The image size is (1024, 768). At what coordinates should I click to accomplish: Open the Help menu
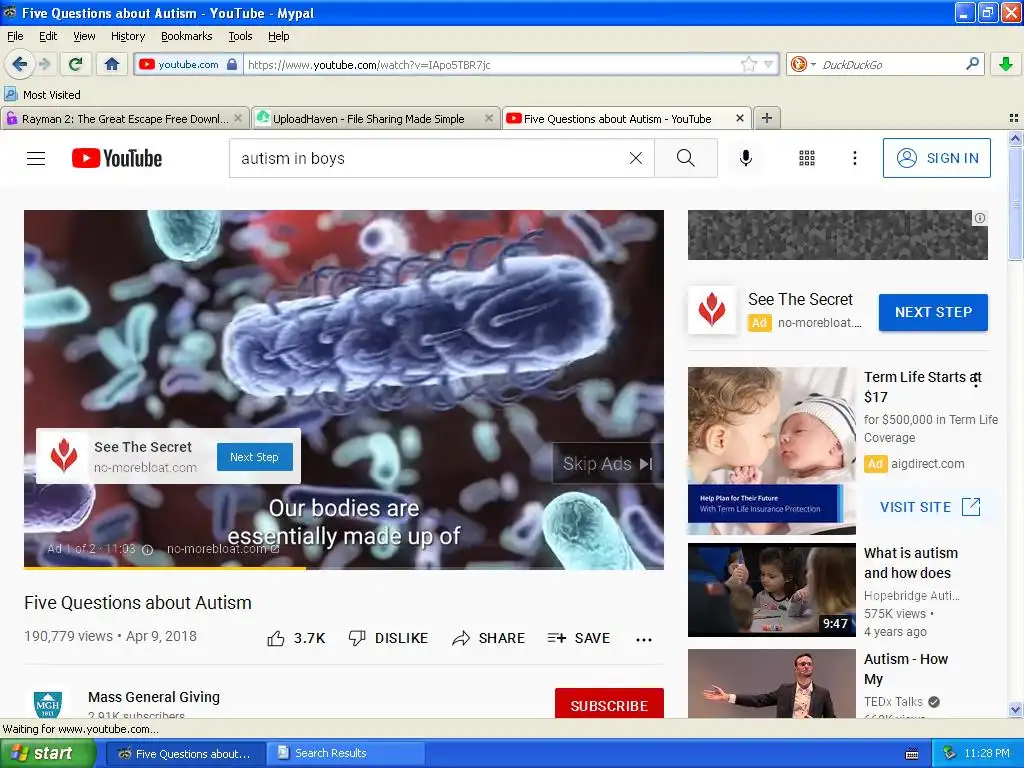[x=278, y=36]
